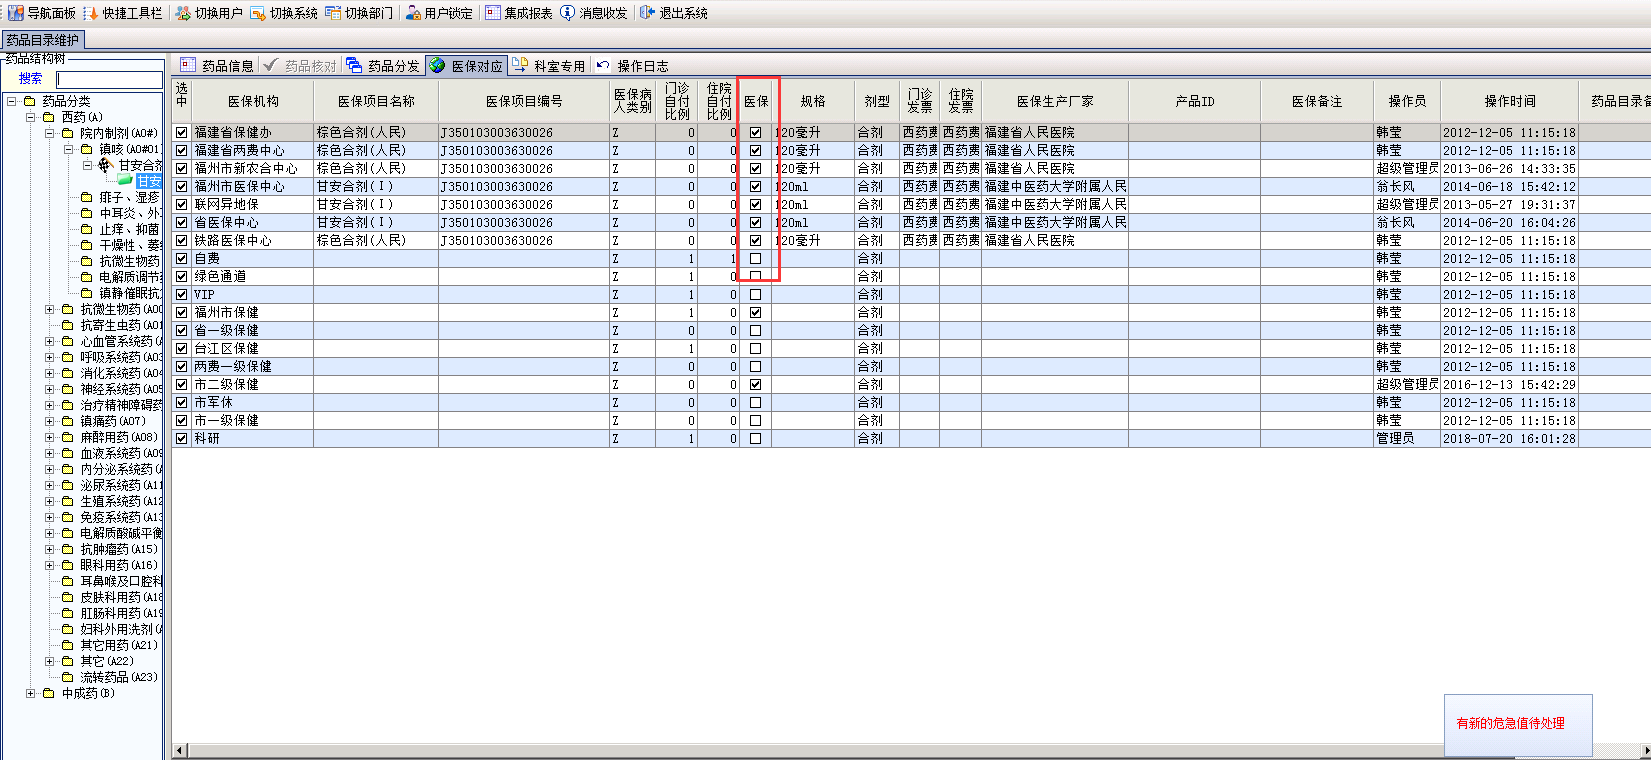
Task: Click the 医保生产厂家 column header
Action: [x=1055, y=101]
